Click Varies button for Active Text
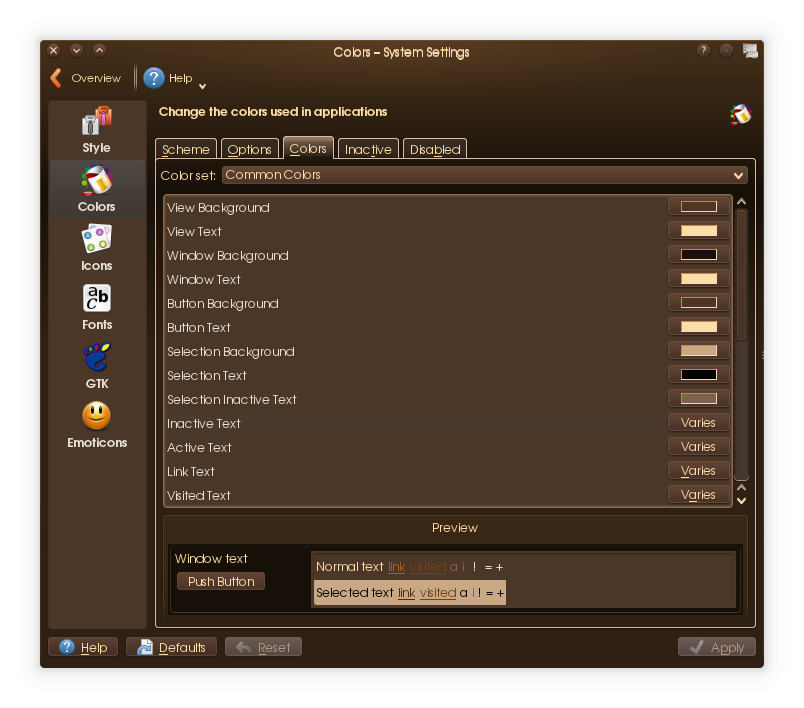This screenshot has width=804, height=708. pyautogui.click(x=698, y=447)
